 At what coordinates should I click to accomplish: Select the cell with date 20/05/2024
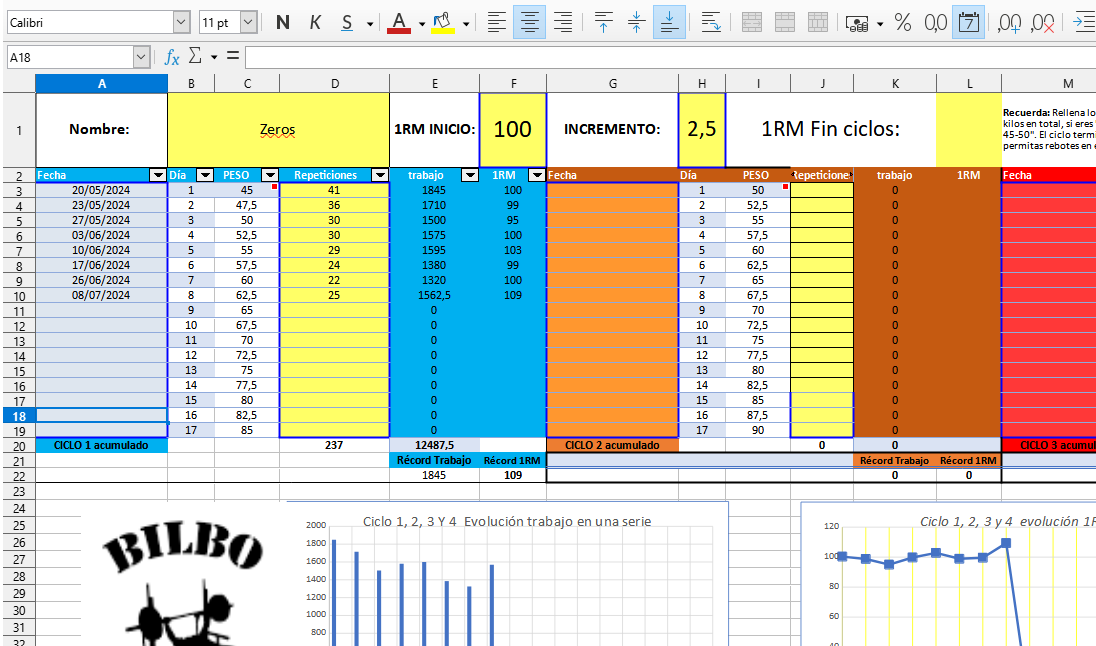click(x=101, y=190)
